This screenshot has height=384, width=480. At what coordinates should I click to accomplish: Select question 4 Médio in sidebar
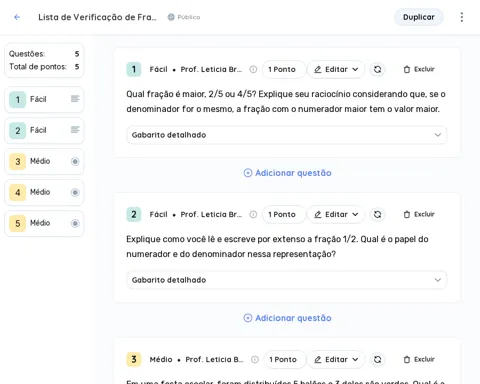44,192
